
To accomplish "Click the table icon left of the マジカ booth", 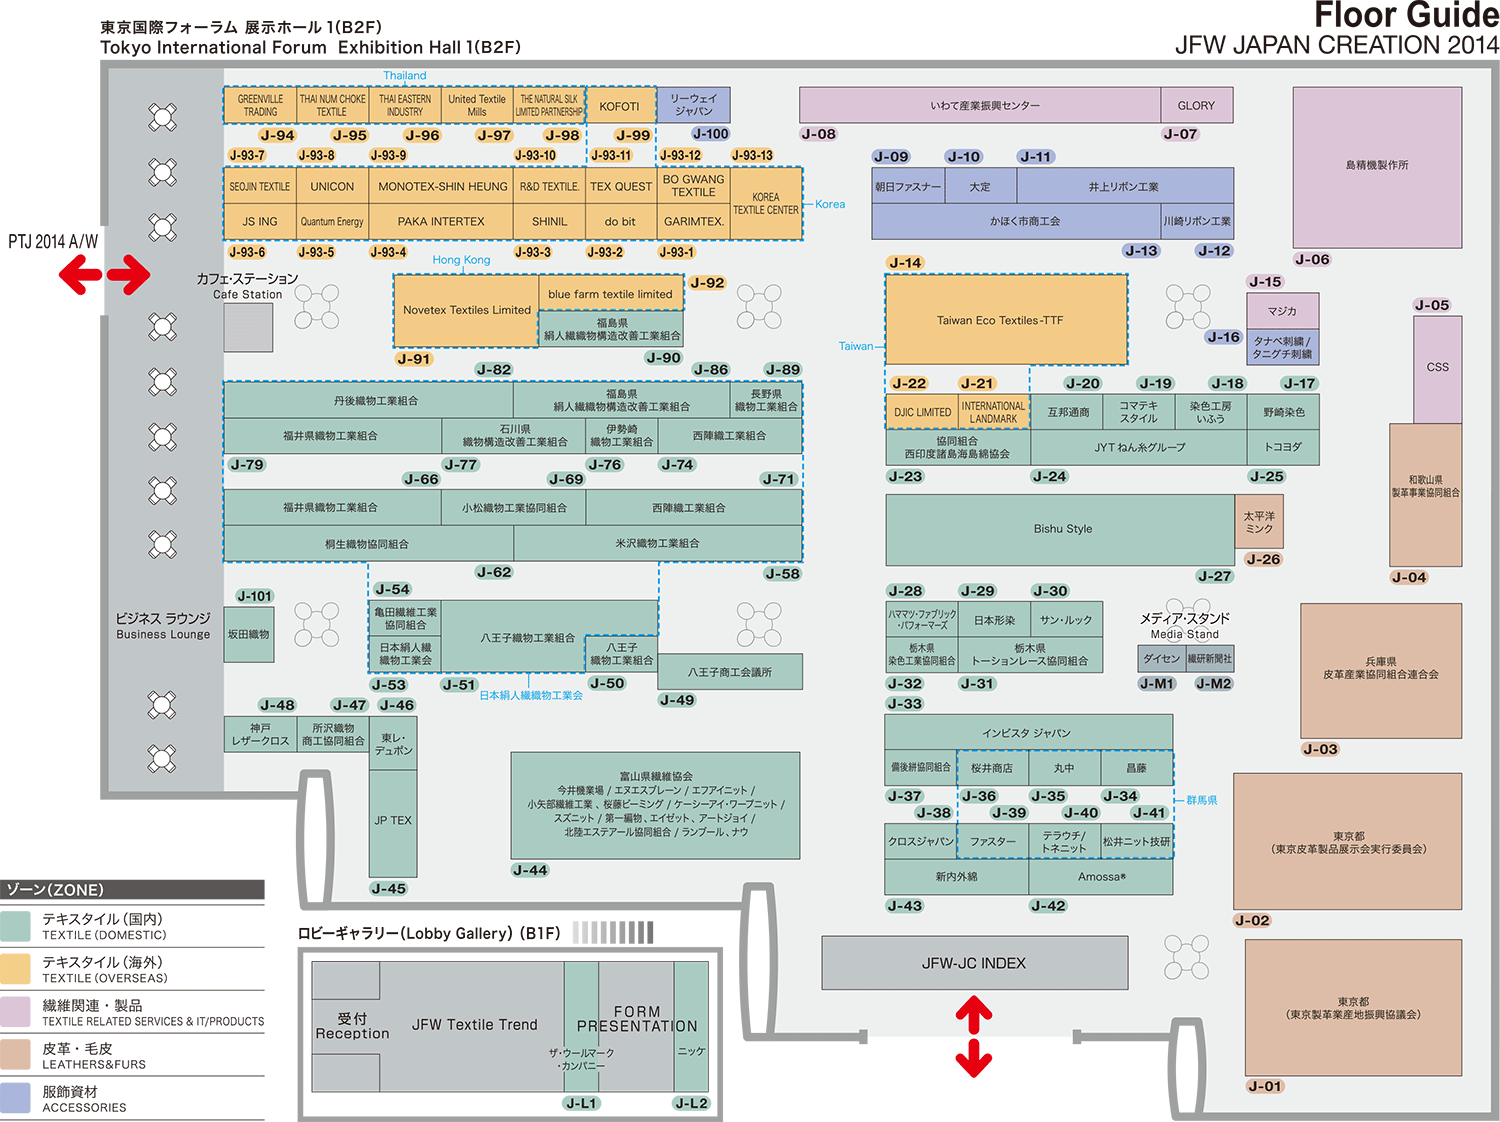I will (x=1188, y=306).
